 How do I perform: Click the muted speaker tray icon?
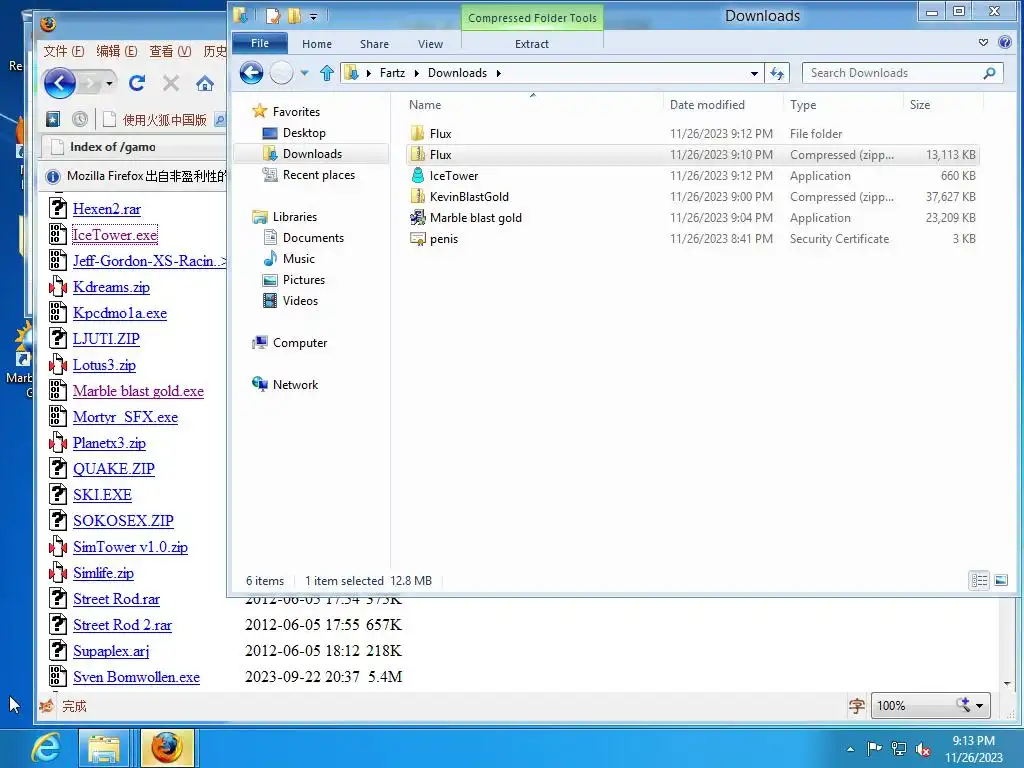tap(923, 748)
